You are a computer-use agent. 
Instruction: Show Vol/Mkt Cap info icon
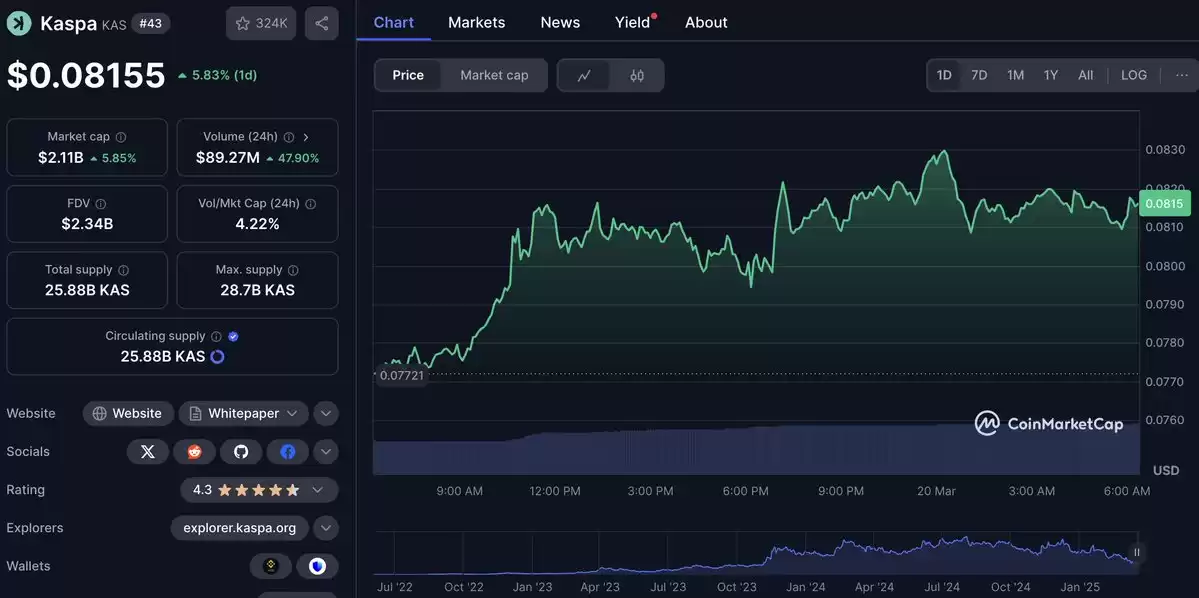pos(310,203)
